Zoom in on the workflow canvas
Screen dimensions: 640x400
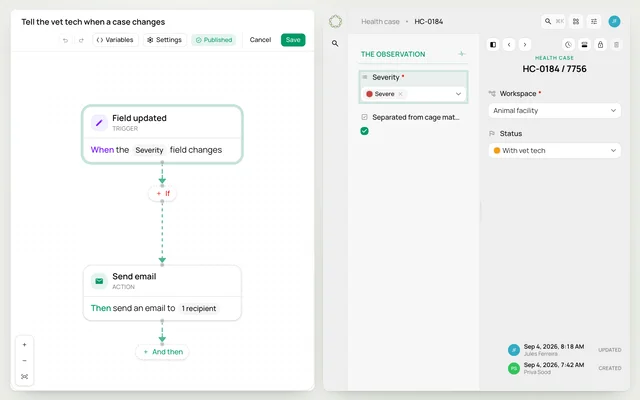[x=24, y=345]
